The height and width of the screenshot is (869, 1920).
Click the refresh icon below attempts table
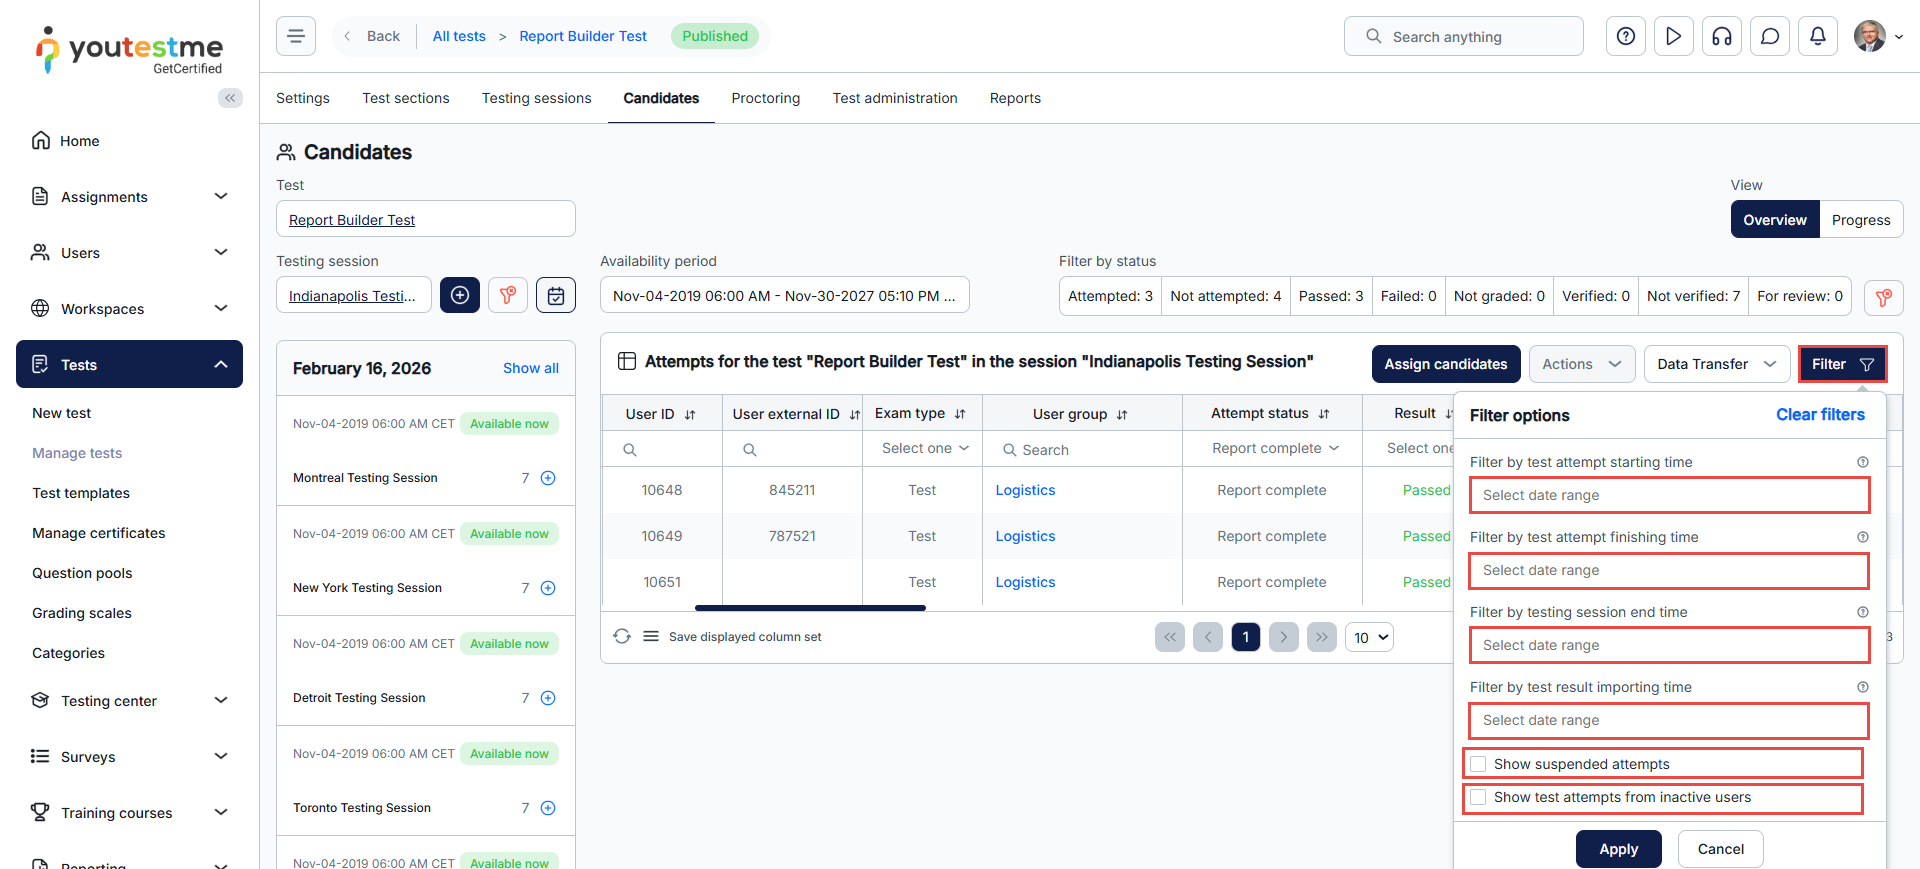pyautogui.click(x=622, y=637)
